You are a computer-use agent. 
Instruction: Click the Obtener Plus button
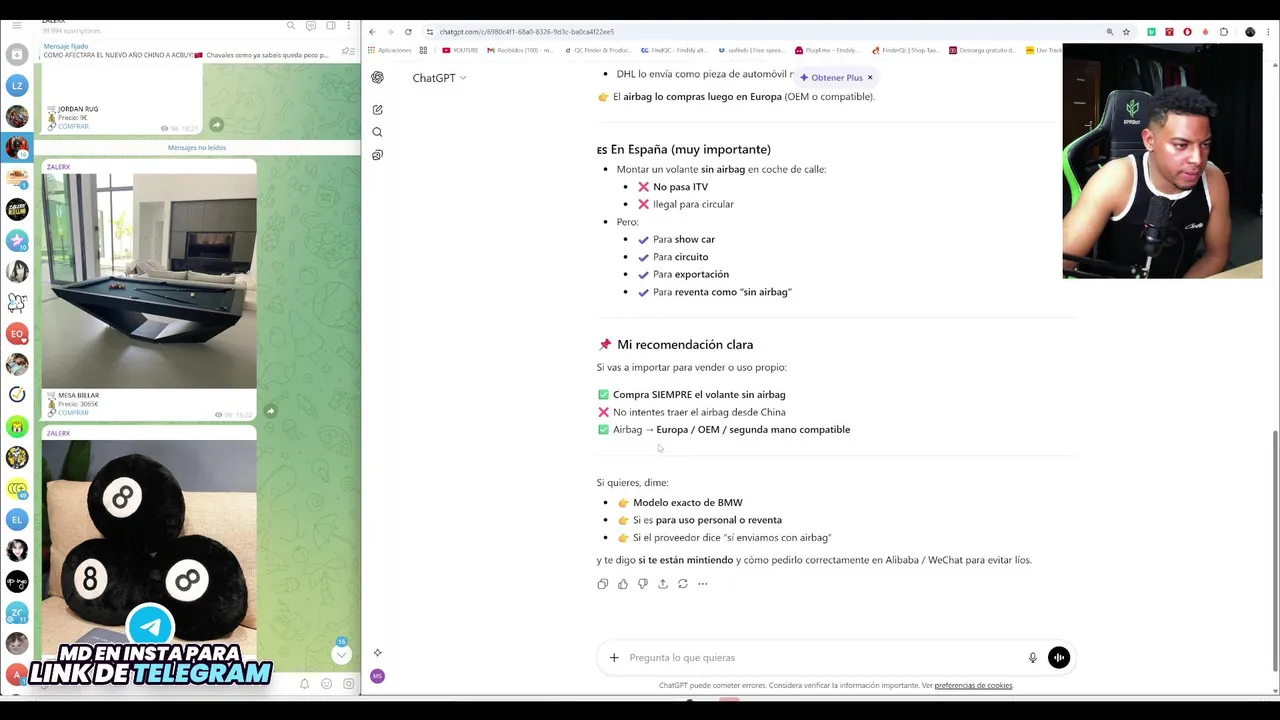coord(832,77)
